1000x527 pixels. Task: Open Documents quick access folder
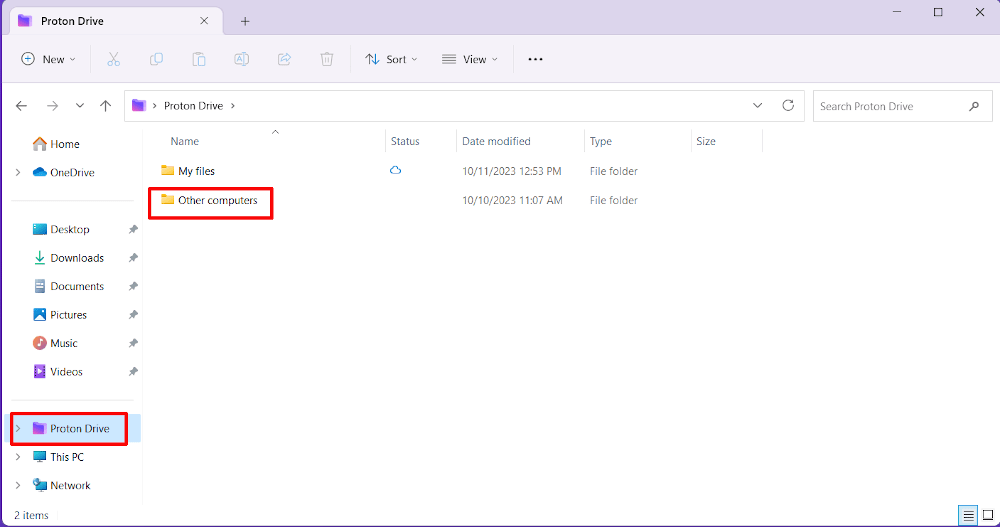(68, 286)
